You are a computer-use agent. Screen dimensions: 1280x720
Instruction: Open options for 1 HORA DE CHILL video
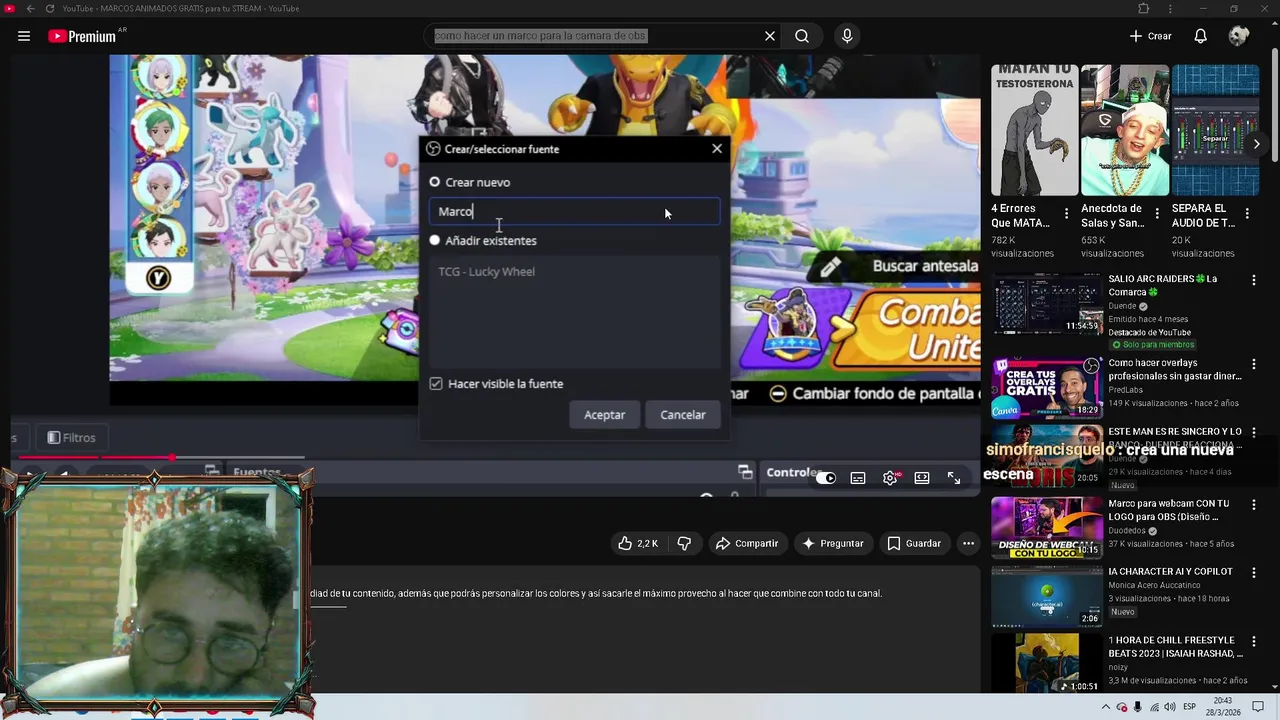point(1253,642)
